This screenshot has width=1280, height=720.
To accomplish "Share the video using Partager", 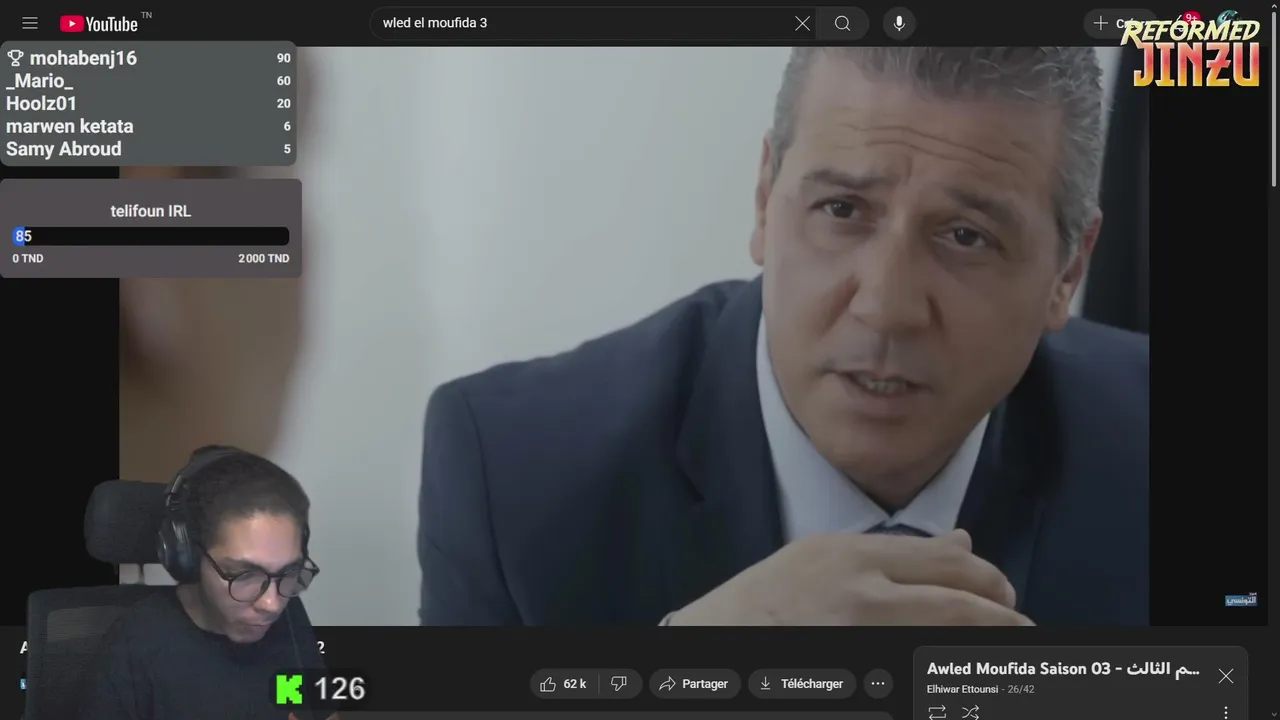I will click(694, 684).
